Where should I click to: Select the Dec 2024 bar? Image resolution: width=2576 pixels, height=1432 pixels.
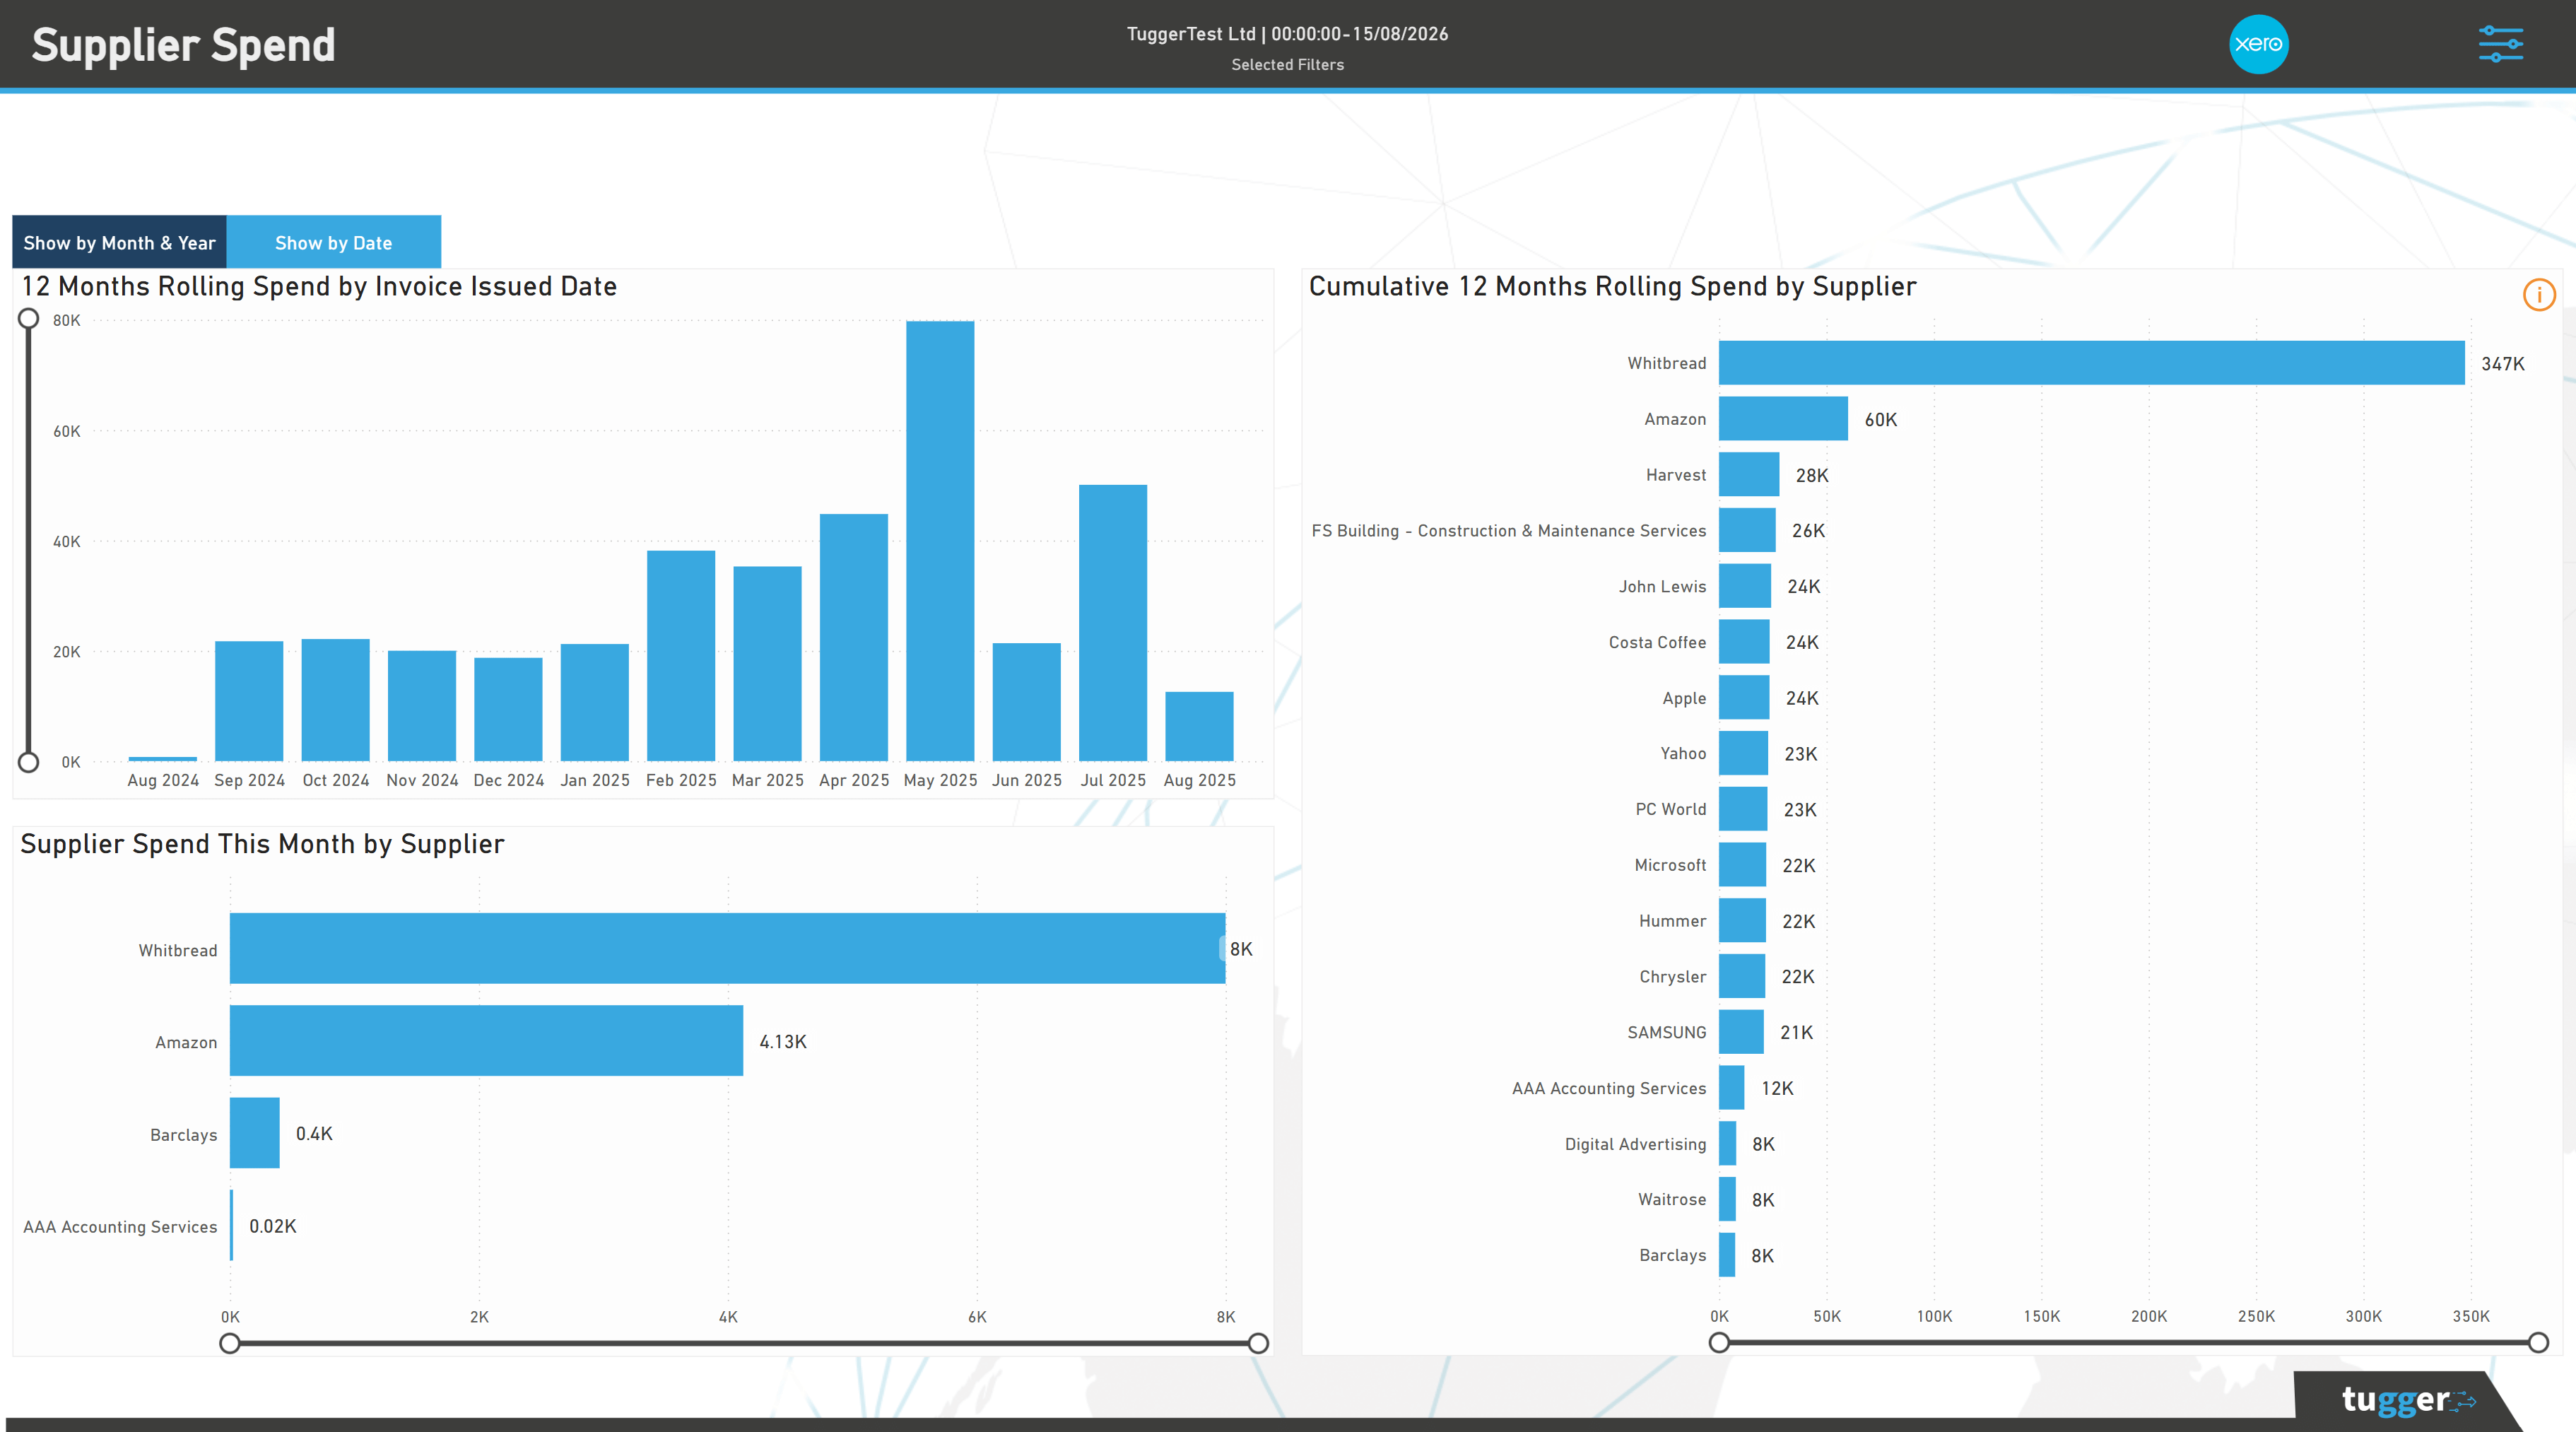click(508, 709)
